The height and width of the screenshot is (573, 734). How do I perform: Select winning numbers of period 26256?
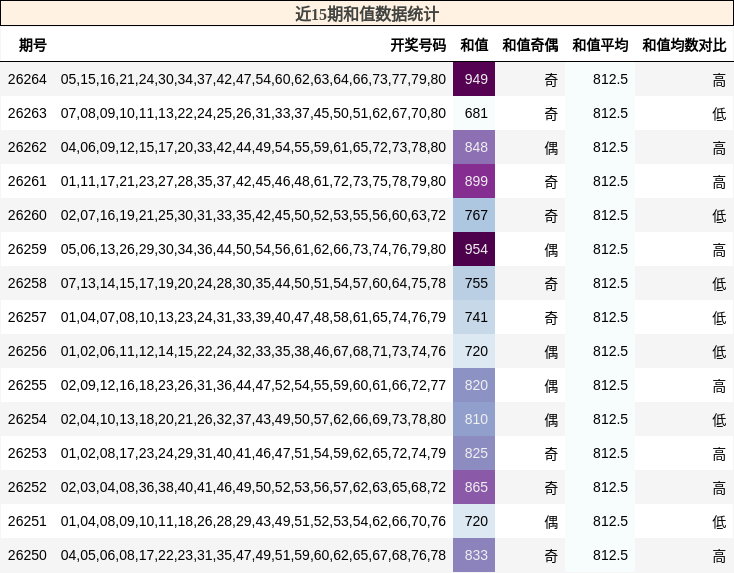coord(253,351)
